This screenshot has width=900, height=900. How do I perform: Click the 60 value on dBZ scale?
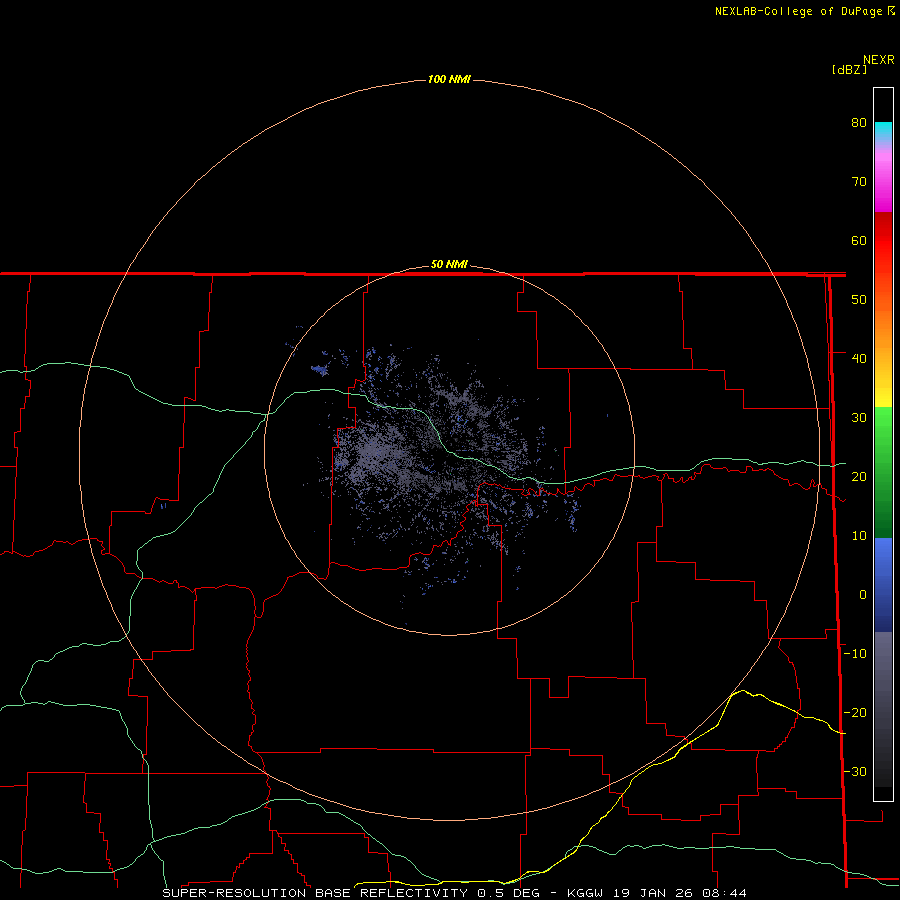pos(859,240)
